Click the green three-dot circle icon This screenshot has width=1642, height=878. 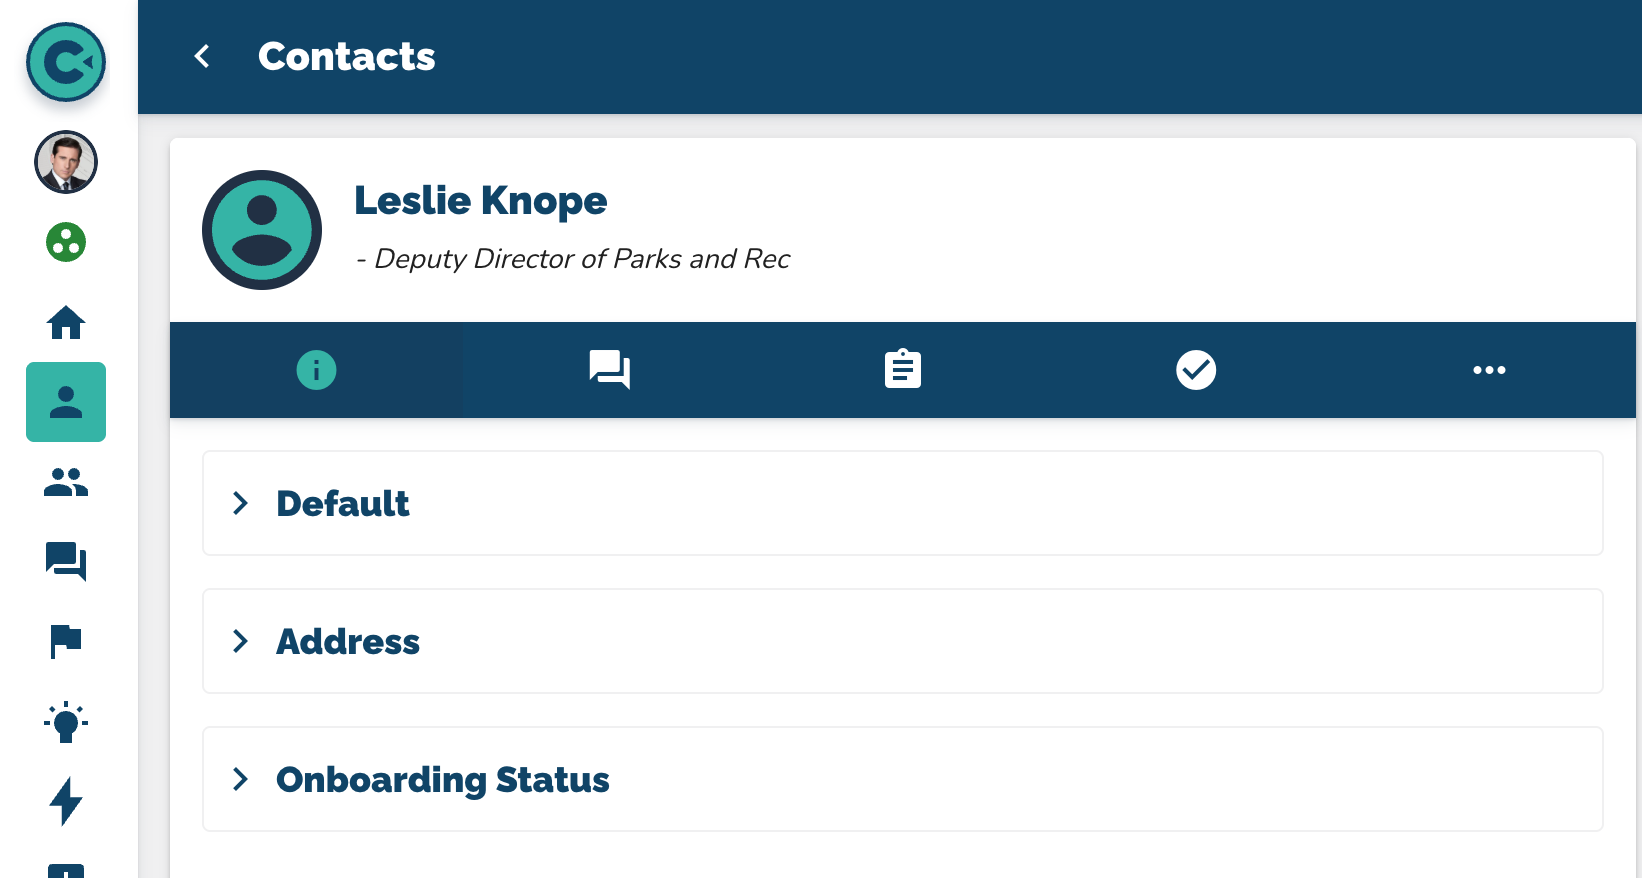(x=66, y=242)
